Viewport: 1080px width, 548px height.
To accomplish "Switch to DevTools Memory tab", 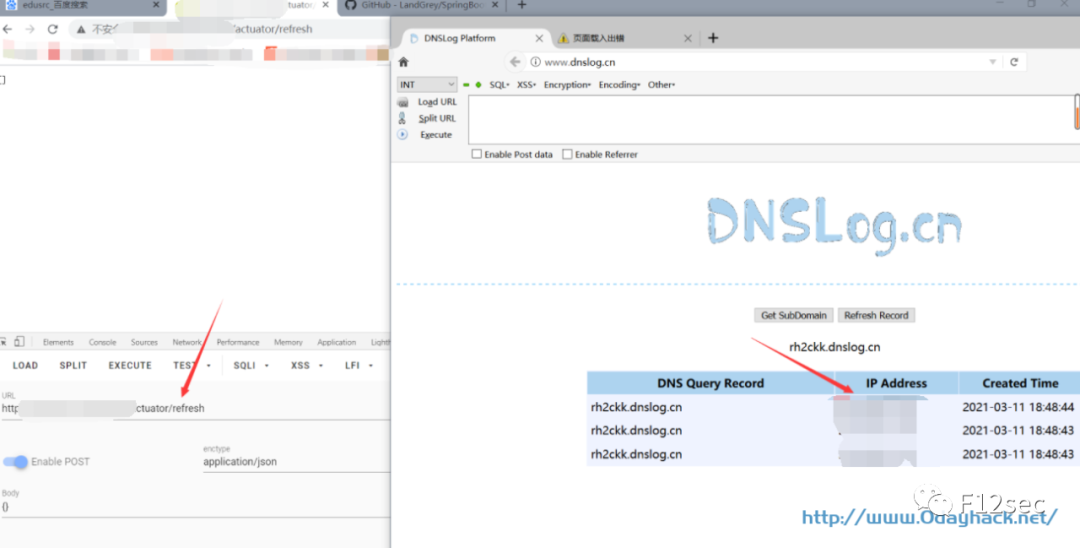I will tap(288, 342).
